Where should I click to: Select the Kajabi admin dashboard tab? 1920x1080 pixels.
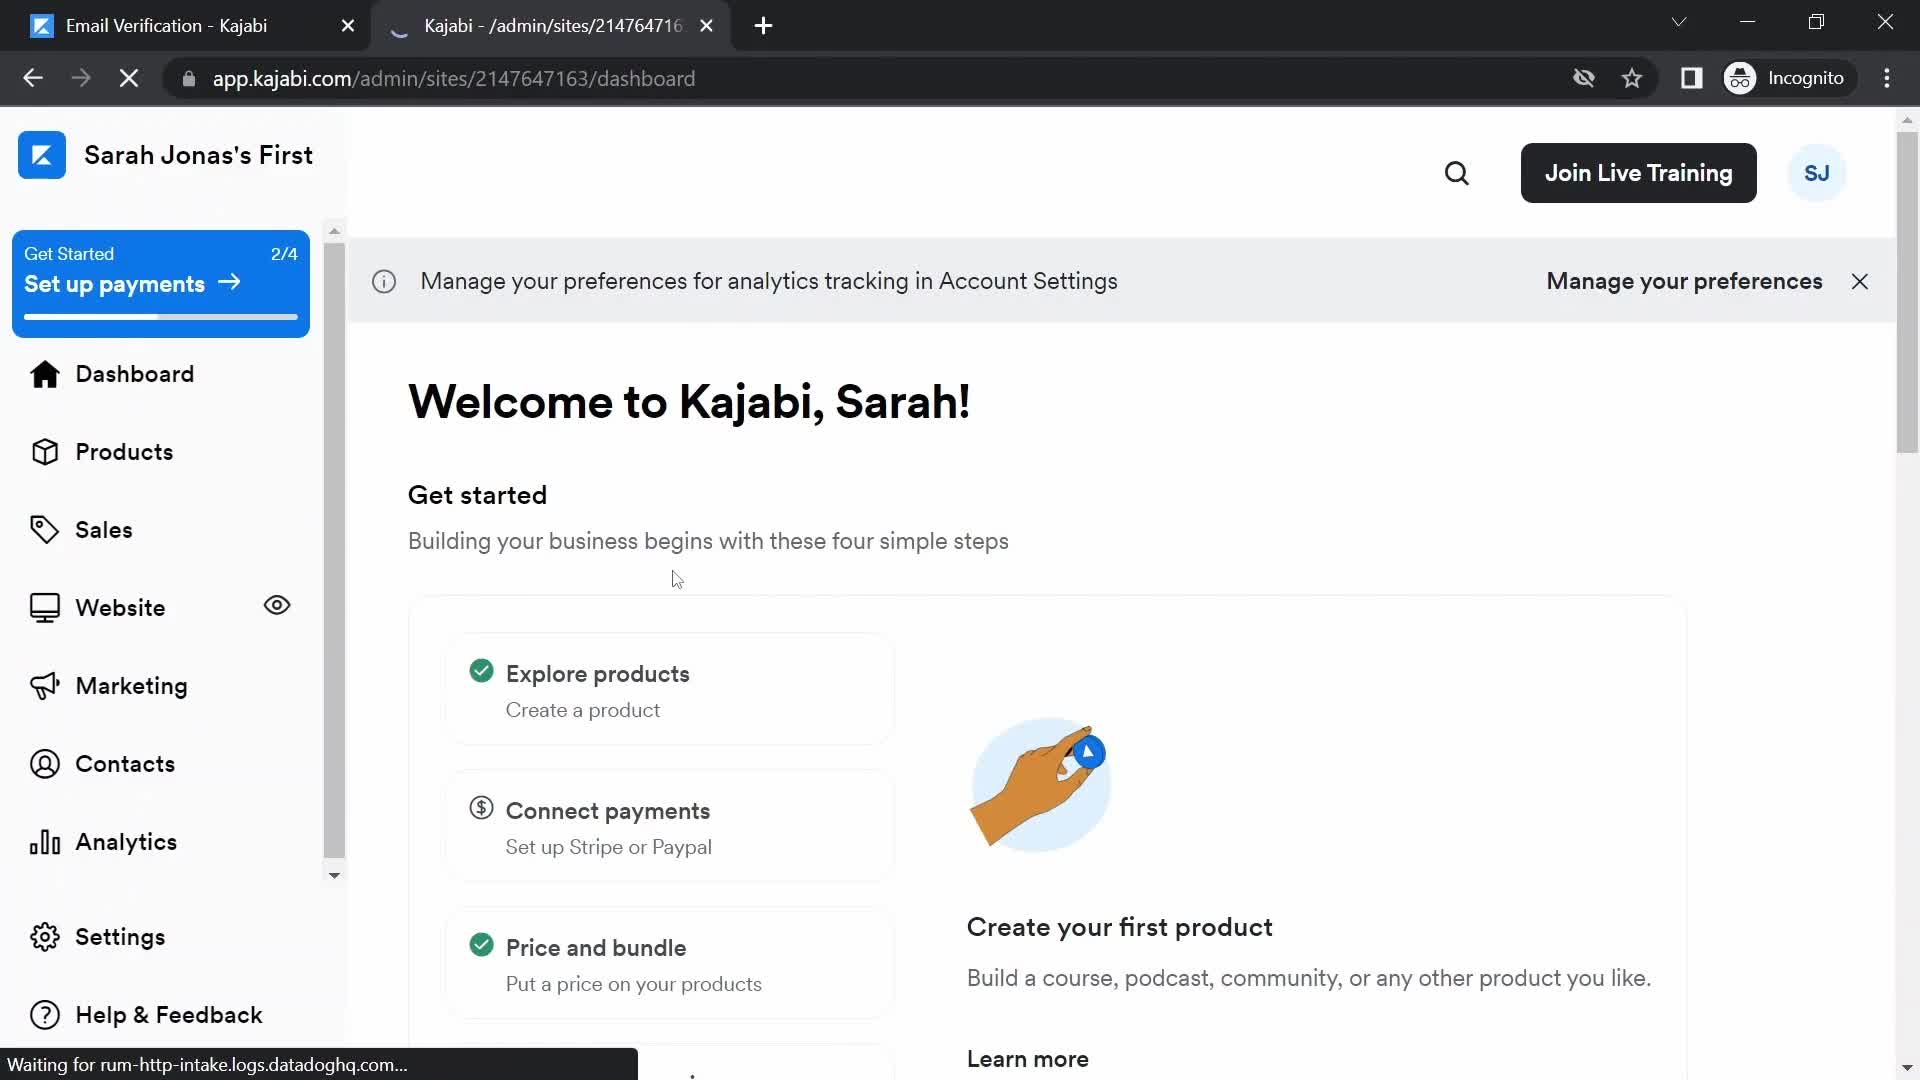click(x=552, y=26)
